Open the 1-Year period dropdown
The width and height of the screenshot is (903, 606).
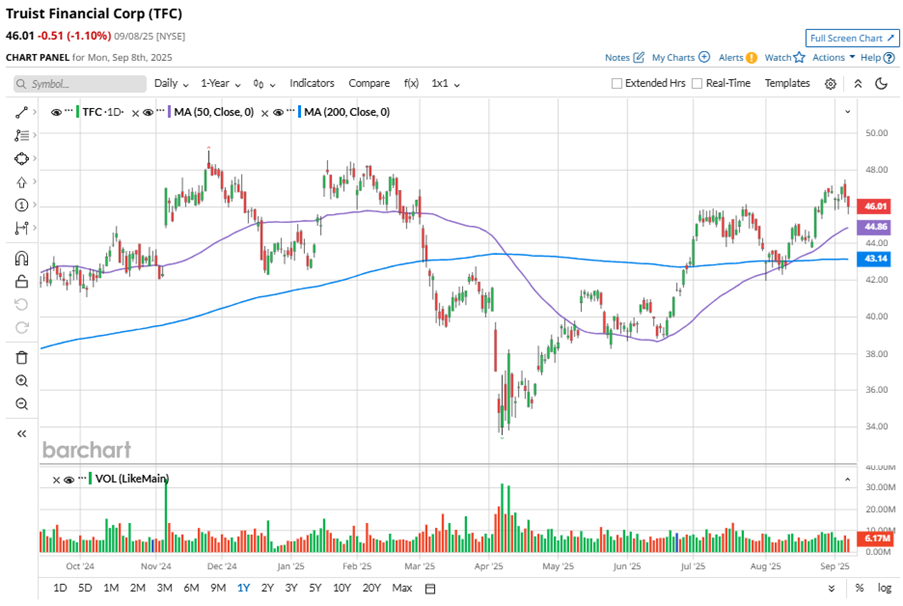point(221,84)
